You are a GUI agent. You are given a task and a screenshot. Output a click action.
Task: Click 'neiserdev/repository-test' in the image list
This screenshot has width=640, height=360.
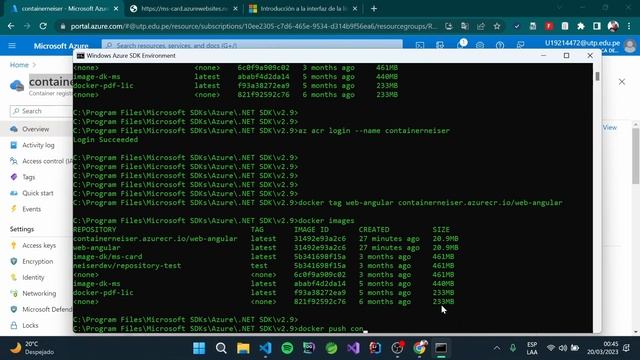(x=127, y=266)
